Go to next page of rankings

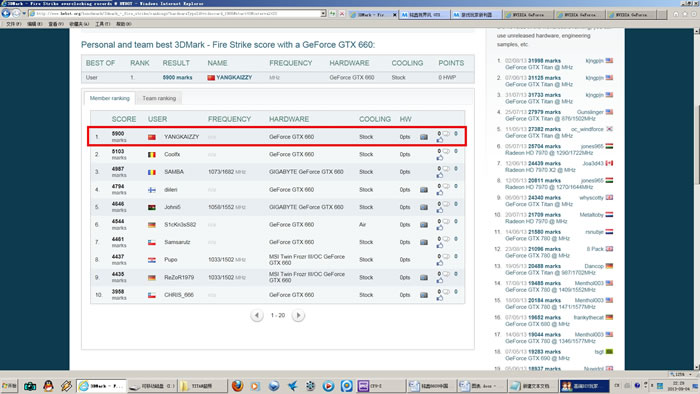[298, 315]
